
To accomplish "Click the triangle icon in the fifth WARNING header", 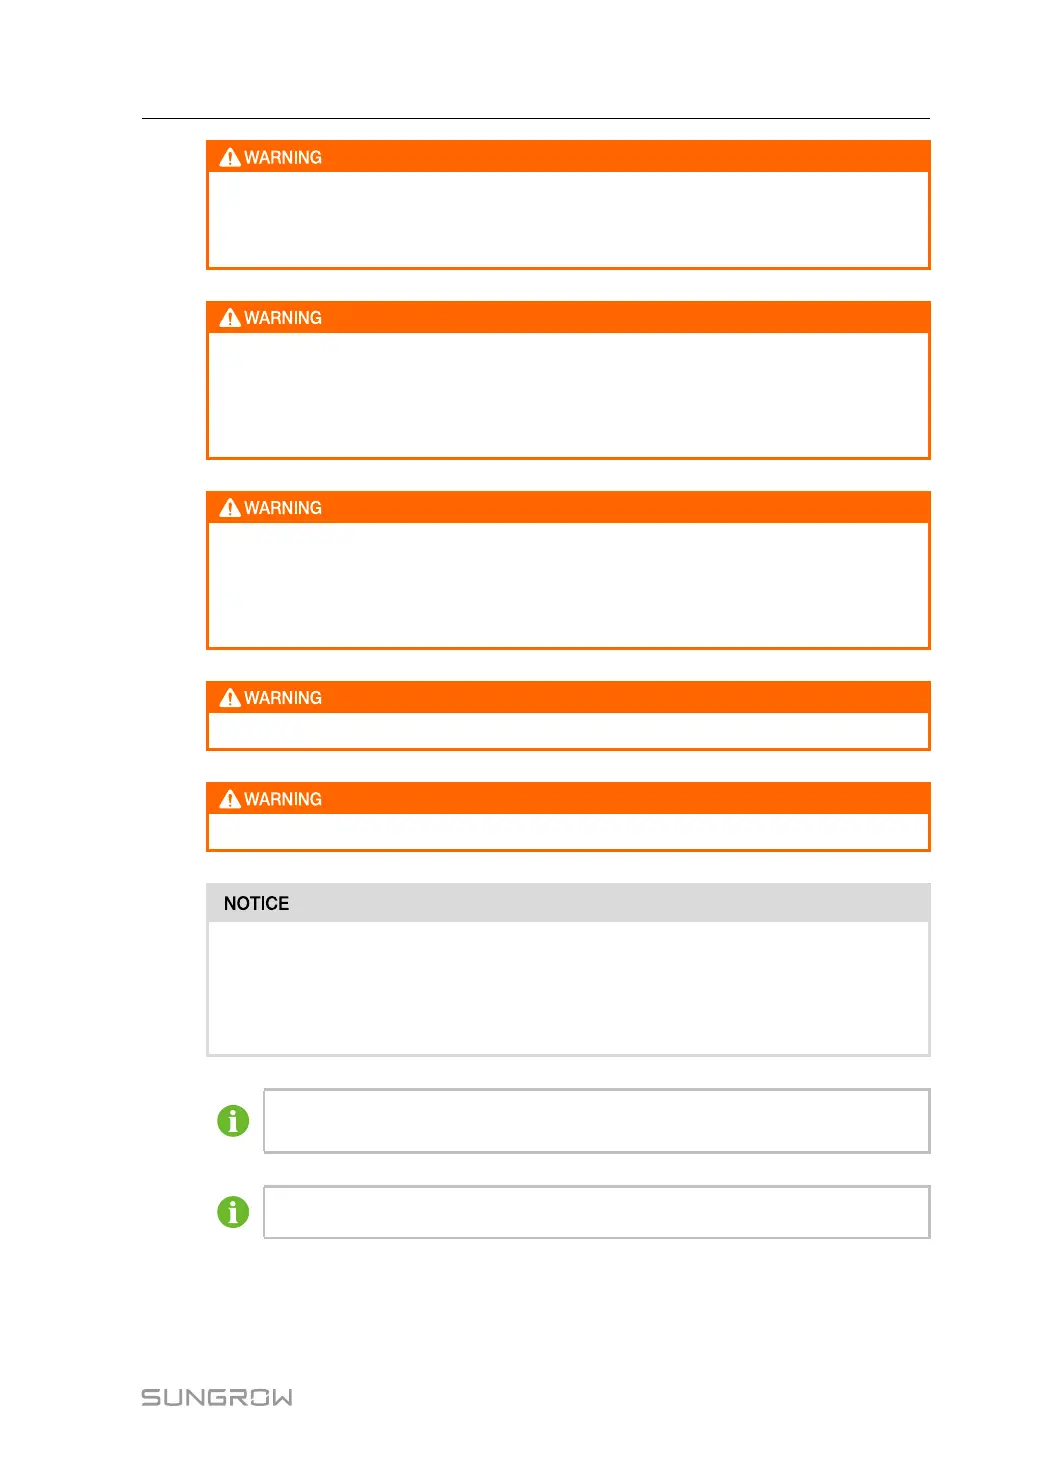I will [230, 798].
